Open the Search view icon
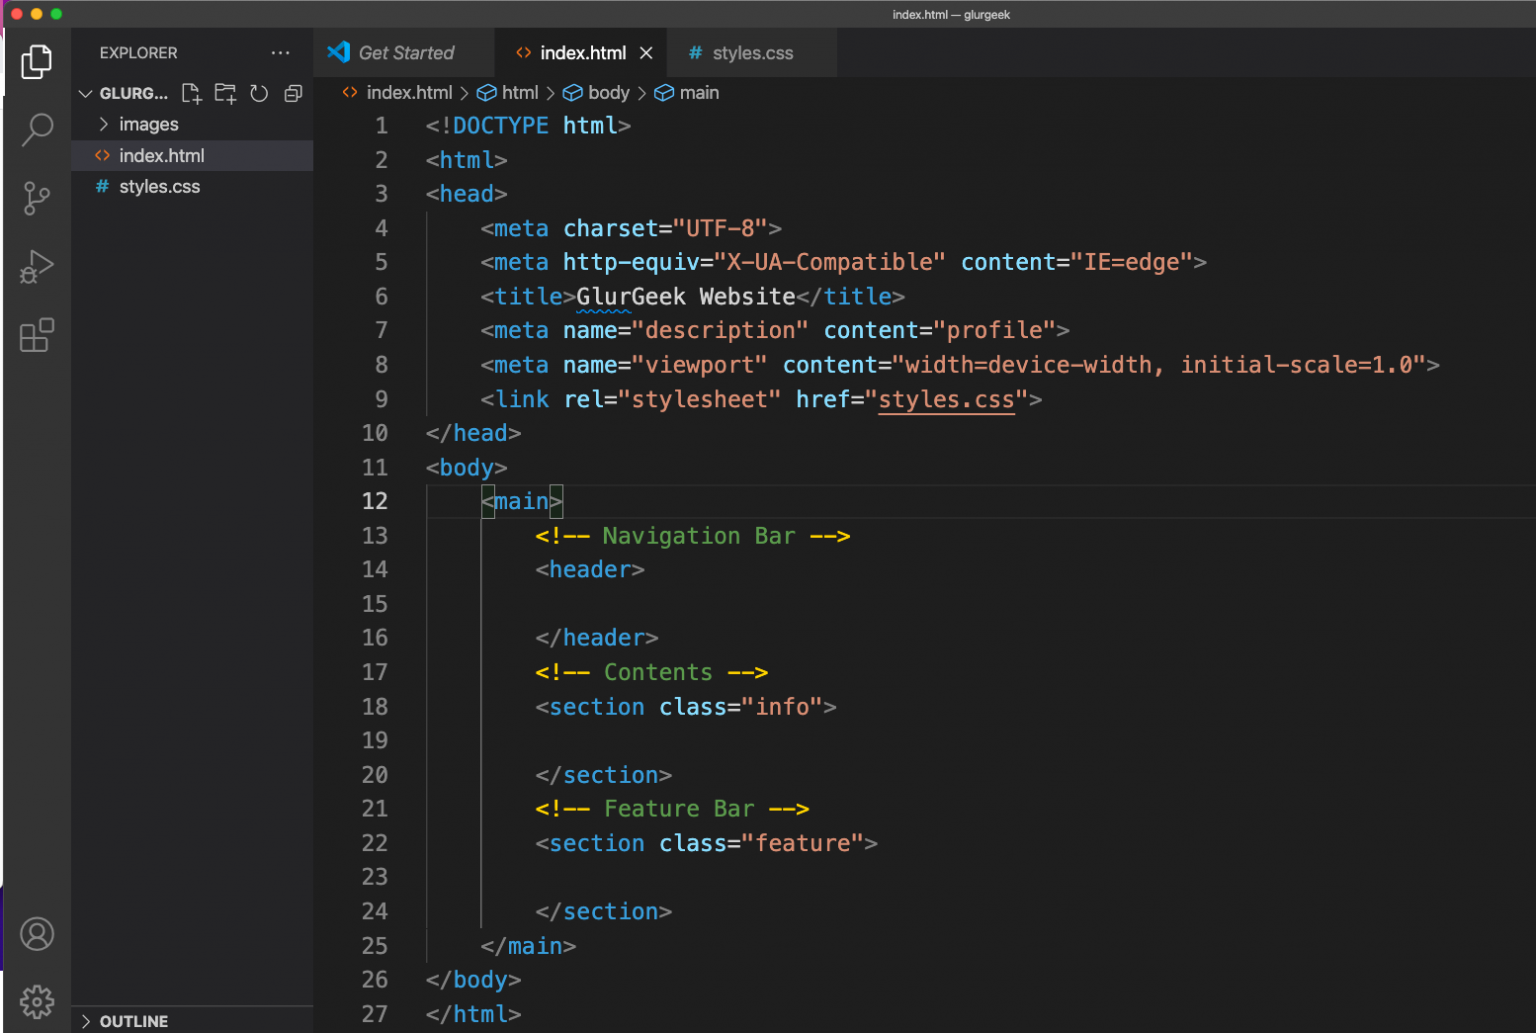The image size is (1536, 1033). tap(37, 129)
